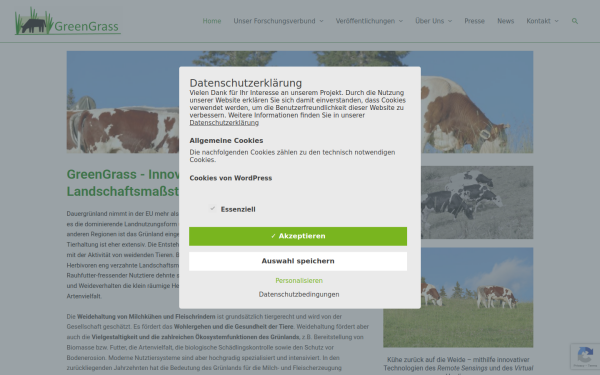Follow the underlined Datenschutzerklärung link

(x=224, y=122)
